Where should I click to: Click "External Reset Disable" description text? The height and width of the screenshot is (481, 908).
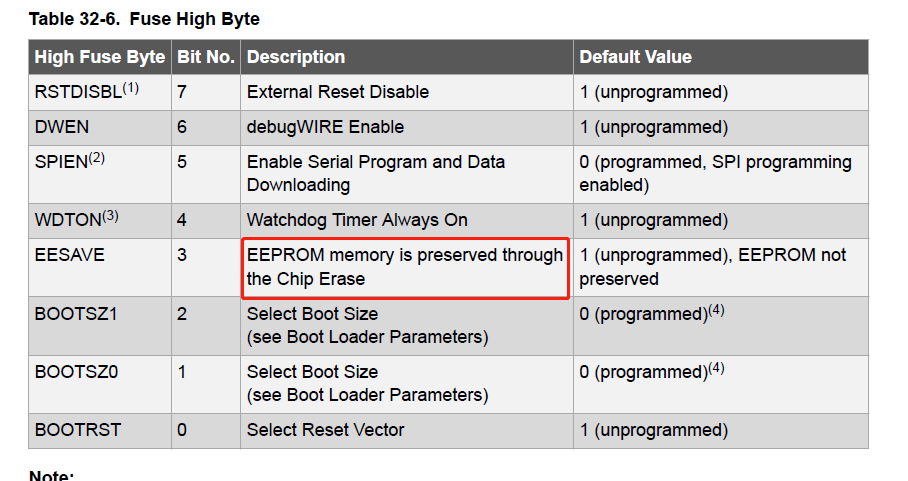[x=338, y=92]
